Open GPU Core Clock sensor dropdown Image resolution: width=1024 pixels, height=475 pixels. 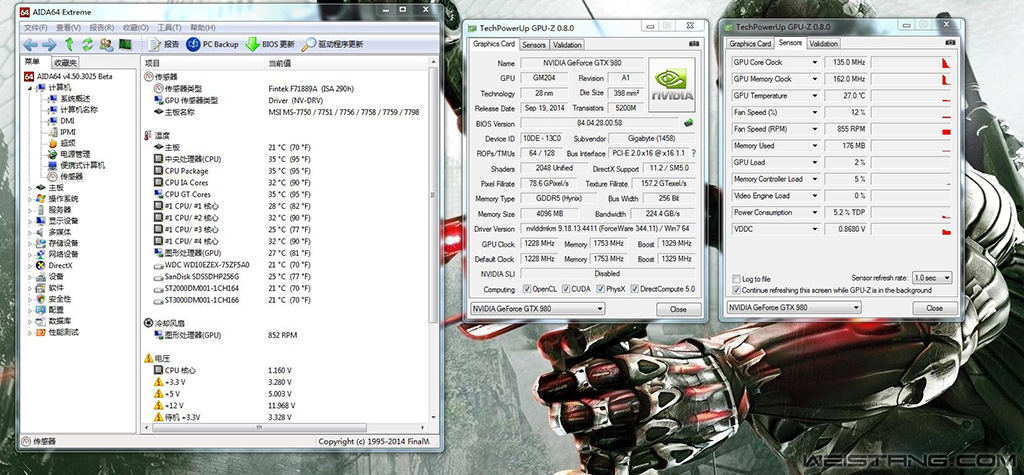click(814, 63)
